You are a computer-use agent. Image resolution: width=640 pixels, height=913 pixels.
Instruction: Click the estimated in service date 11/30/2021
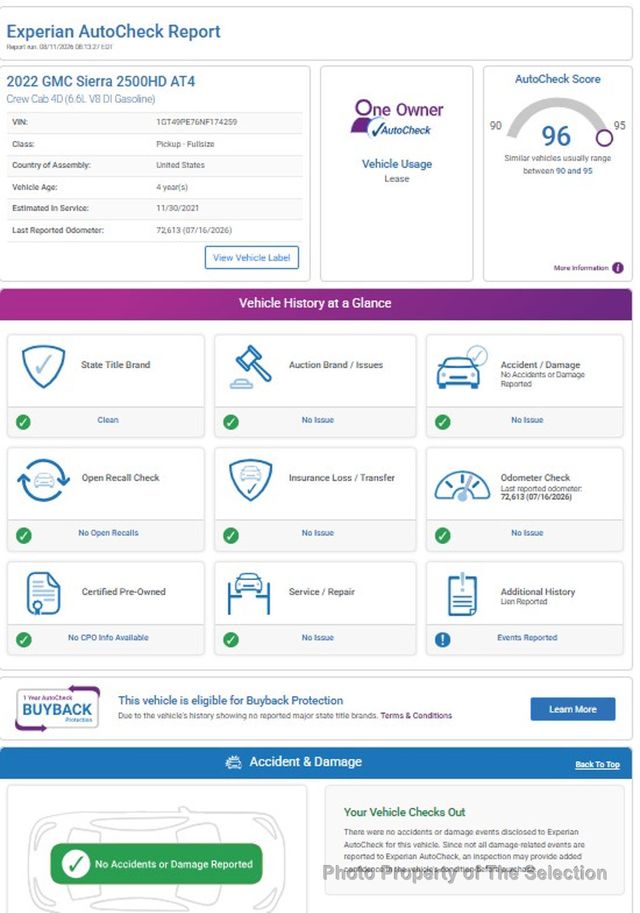(x=178, y=208)
